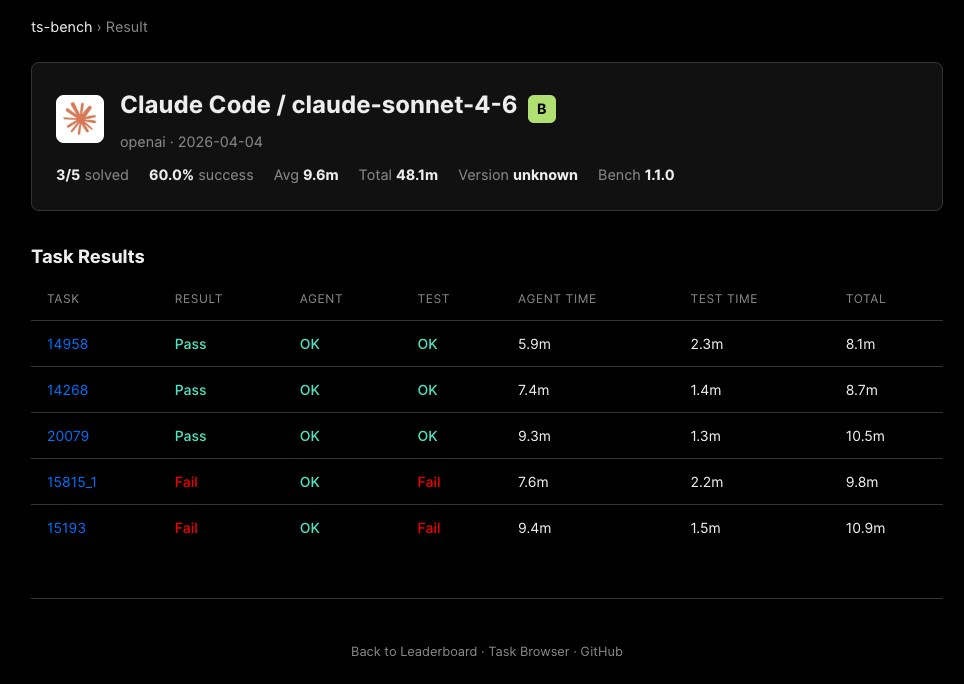Screen dimensions: 964x684
Task: Click agent time 7.4m
Action: tap(534, 390)
